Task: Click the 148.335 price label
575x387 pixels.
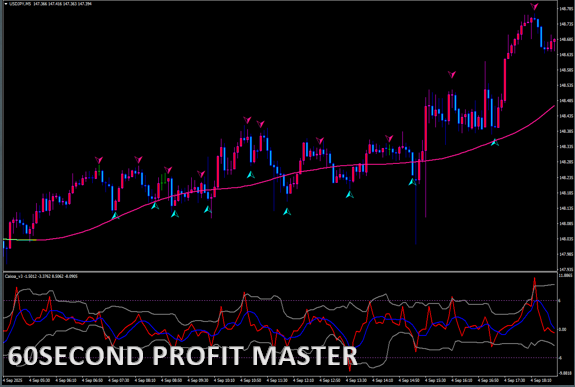Action: 566,146
